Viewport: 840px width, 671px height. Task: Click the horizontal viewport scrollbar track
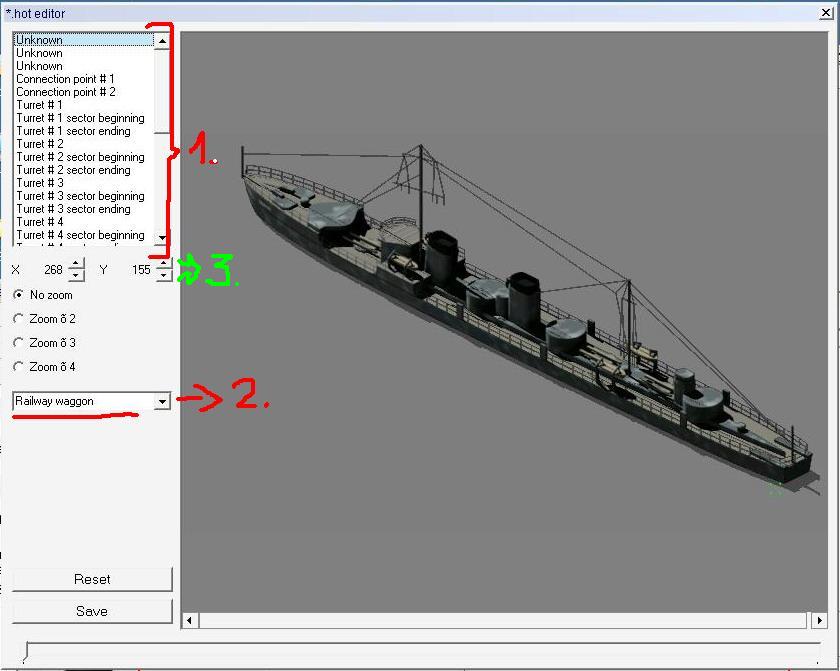(502, 620)
